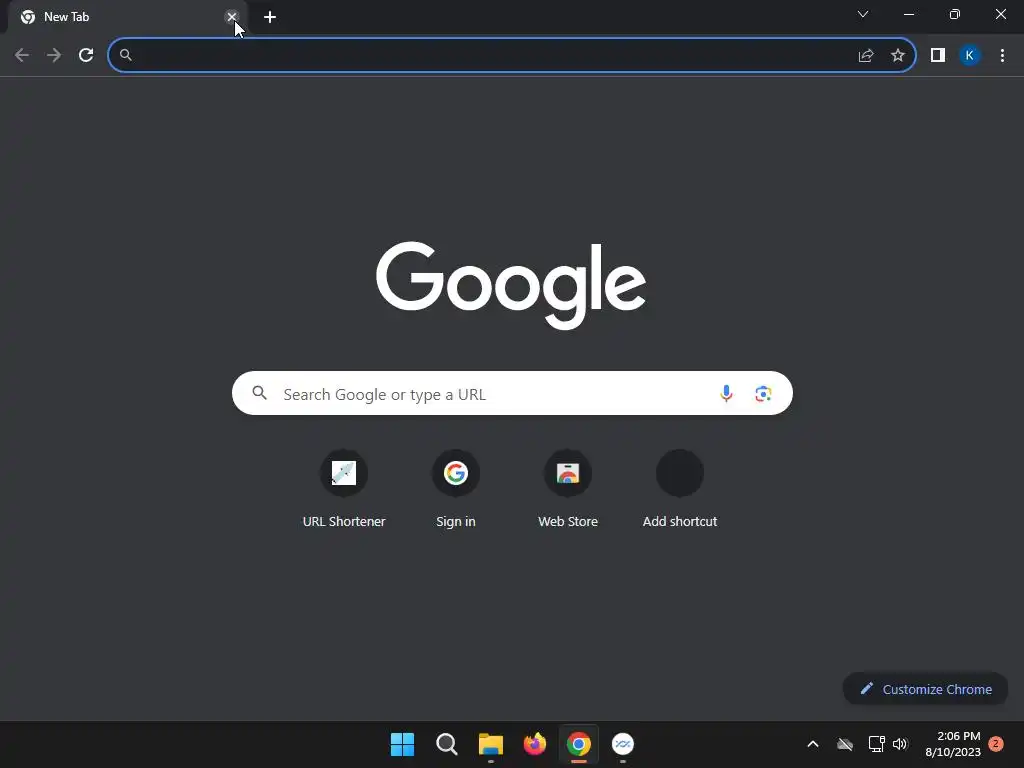Open the Windows Start menu
1024x768 pixels.
(x=402, y=744)
